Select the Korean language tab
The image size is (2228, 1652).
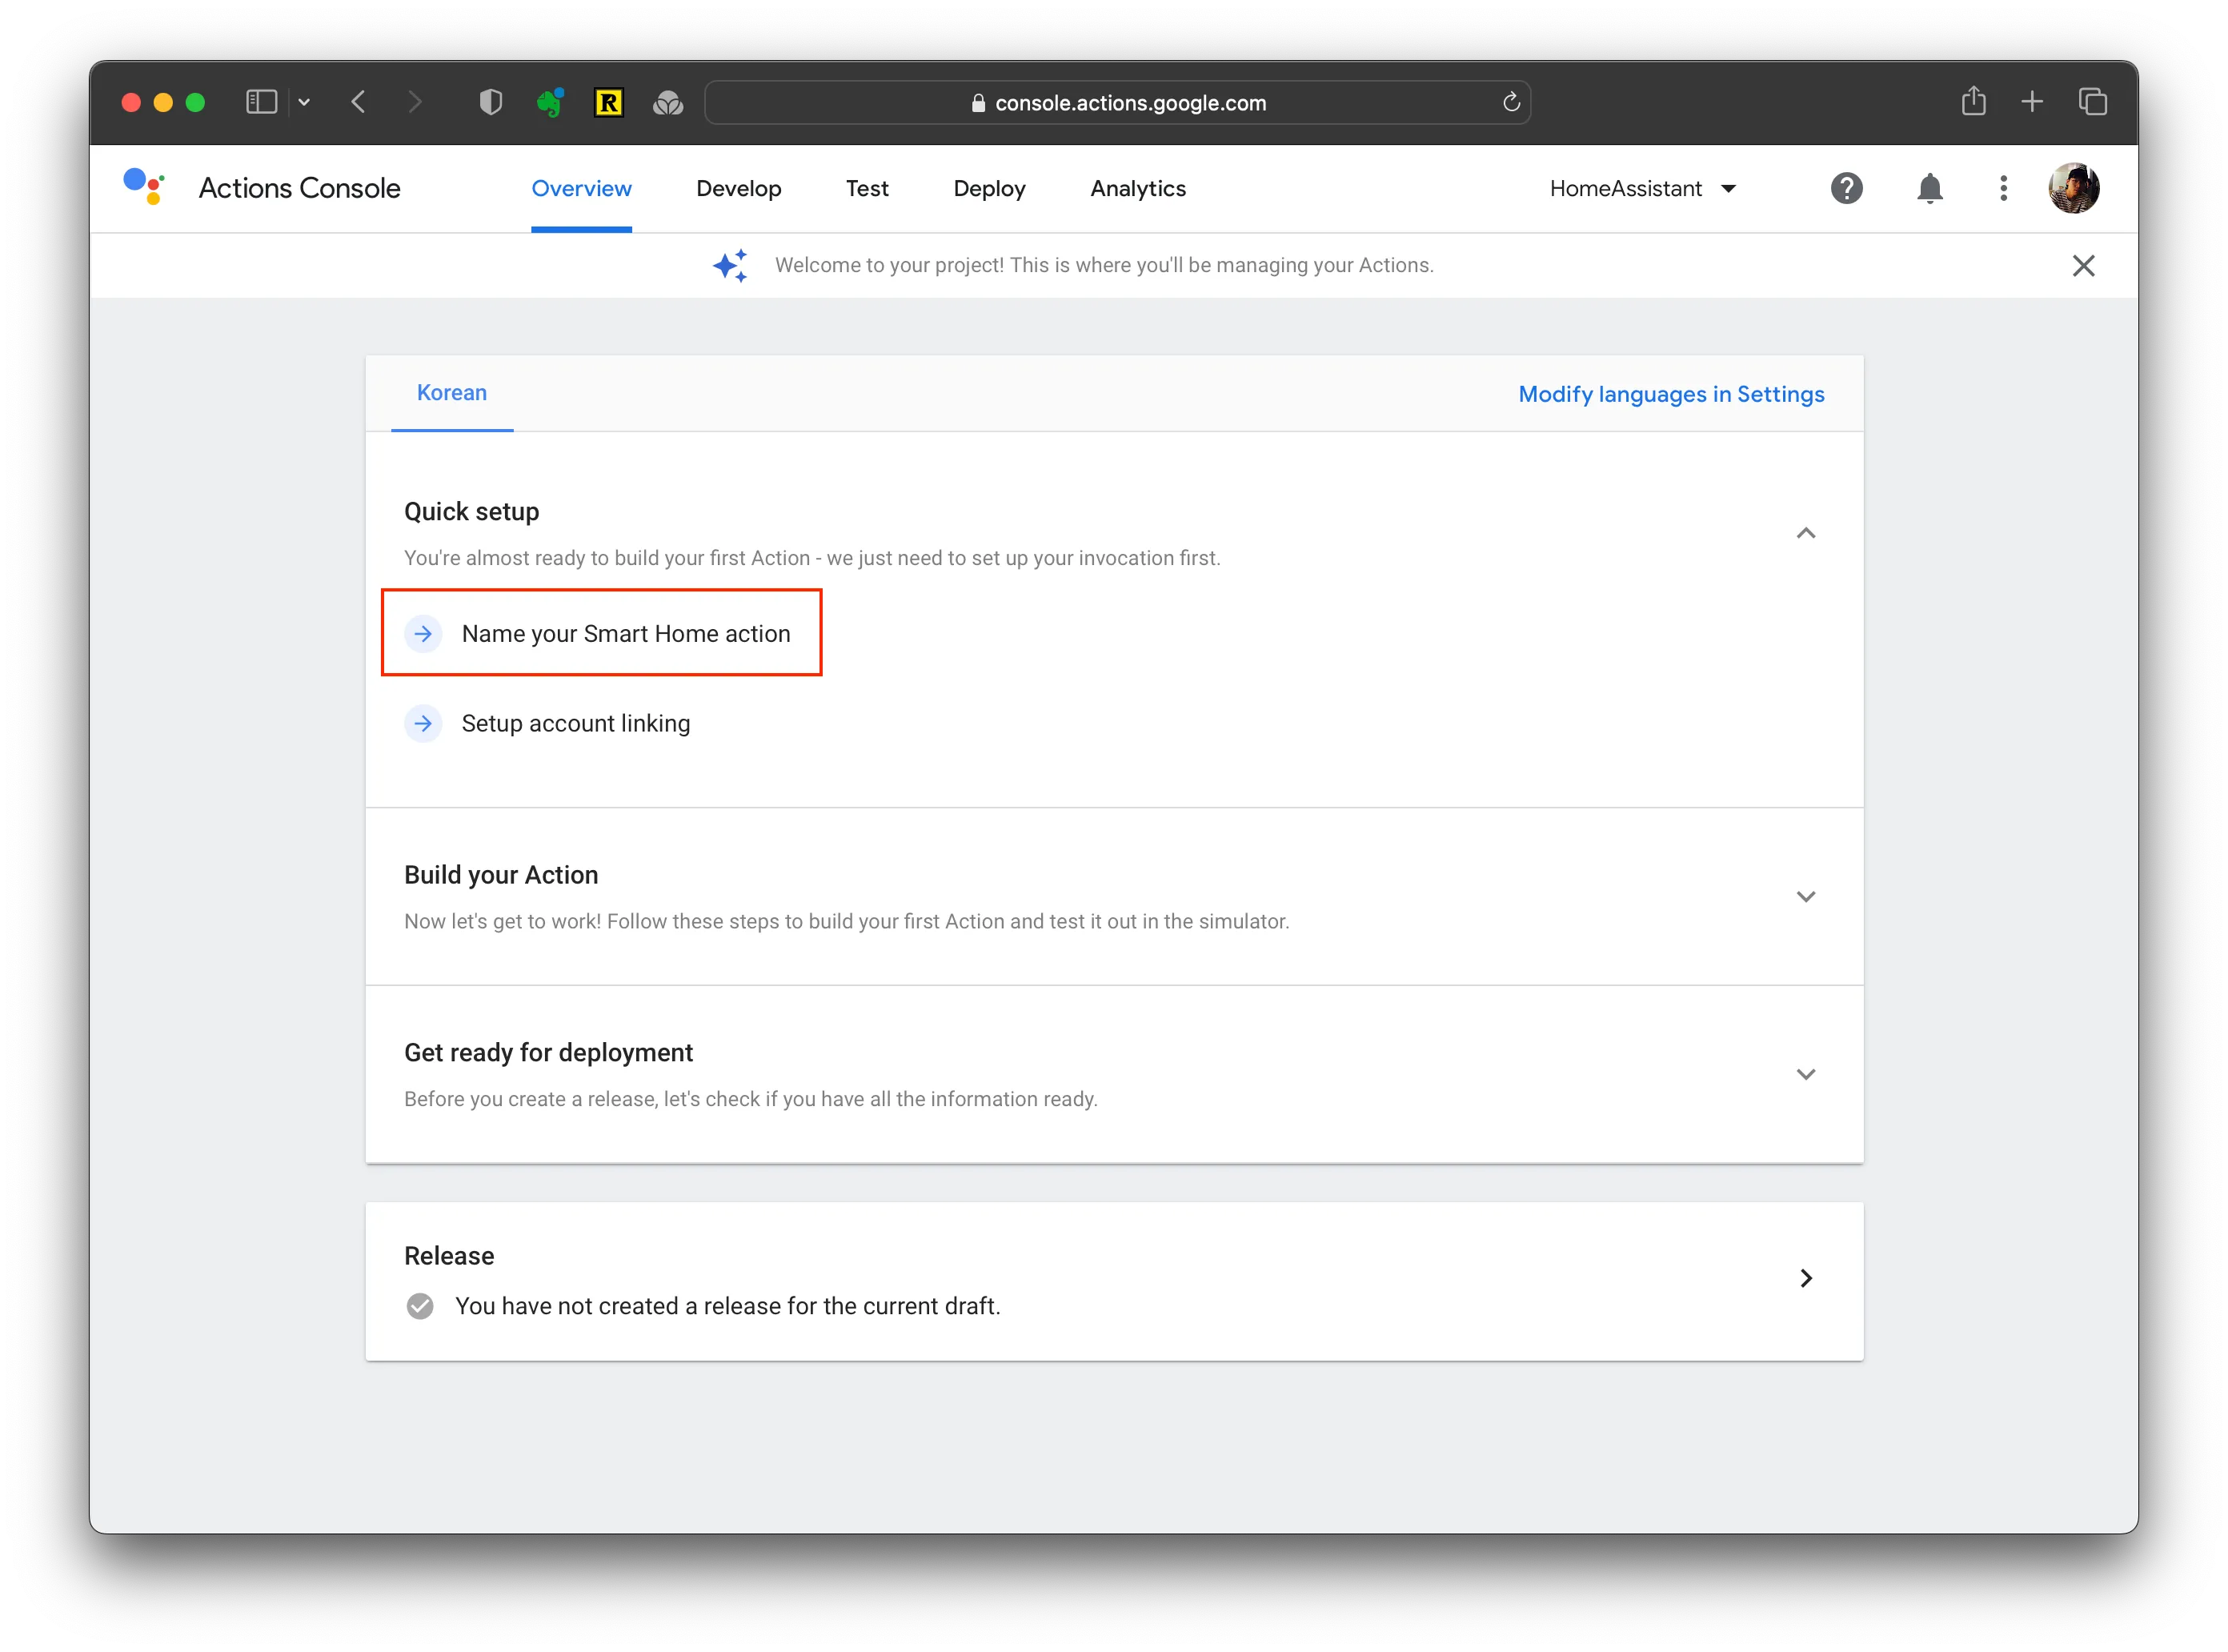pyautogui.click(x=452, y=393)
